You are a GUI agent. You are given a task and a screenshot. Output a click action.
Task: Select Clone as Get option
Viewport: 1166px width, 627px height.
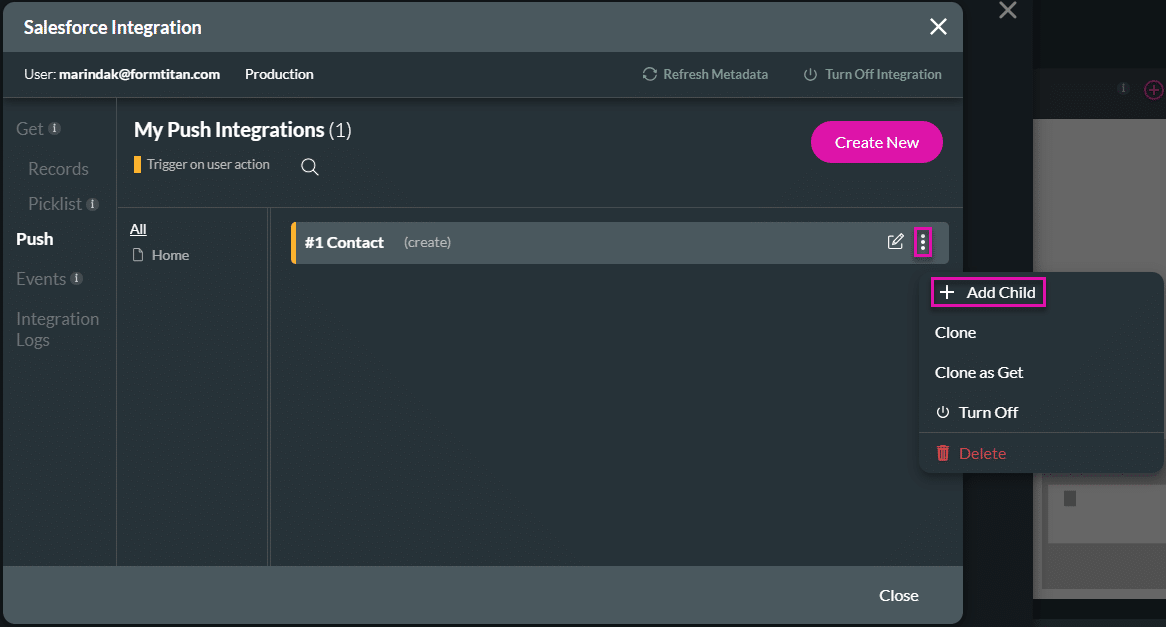tap(979, 372)
